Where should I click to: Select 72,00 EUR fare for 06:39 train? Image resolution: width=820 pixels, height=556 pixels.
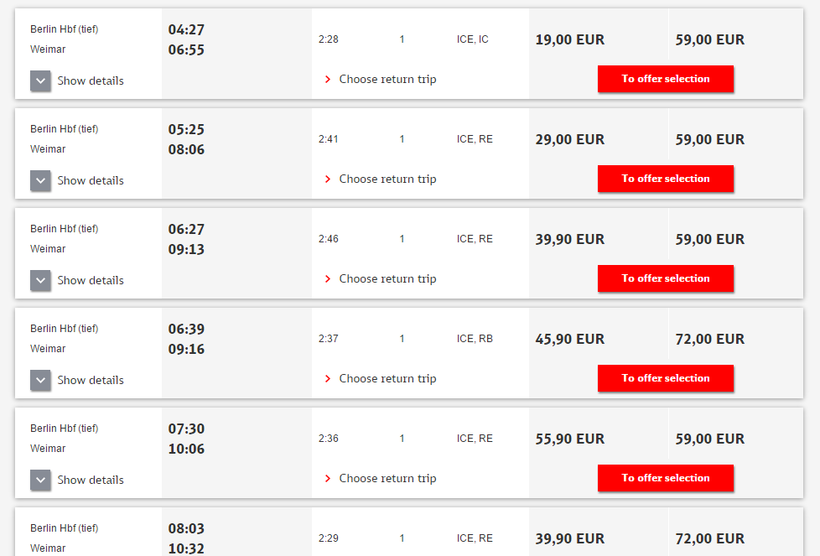tap(710, 339)
